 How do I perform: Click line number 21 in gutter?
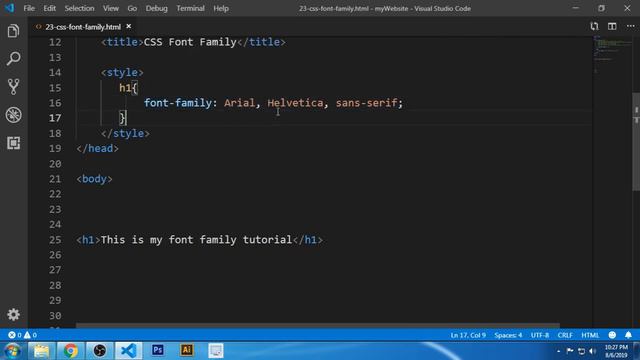[55, 179]
